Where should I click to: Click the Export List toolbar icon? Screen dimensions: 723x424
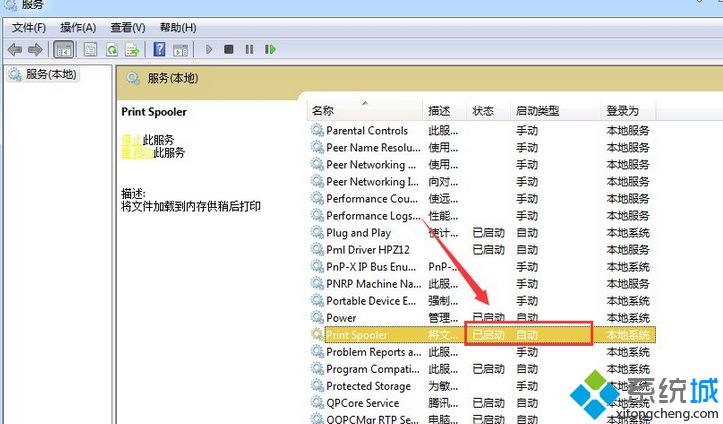point(132,49)
